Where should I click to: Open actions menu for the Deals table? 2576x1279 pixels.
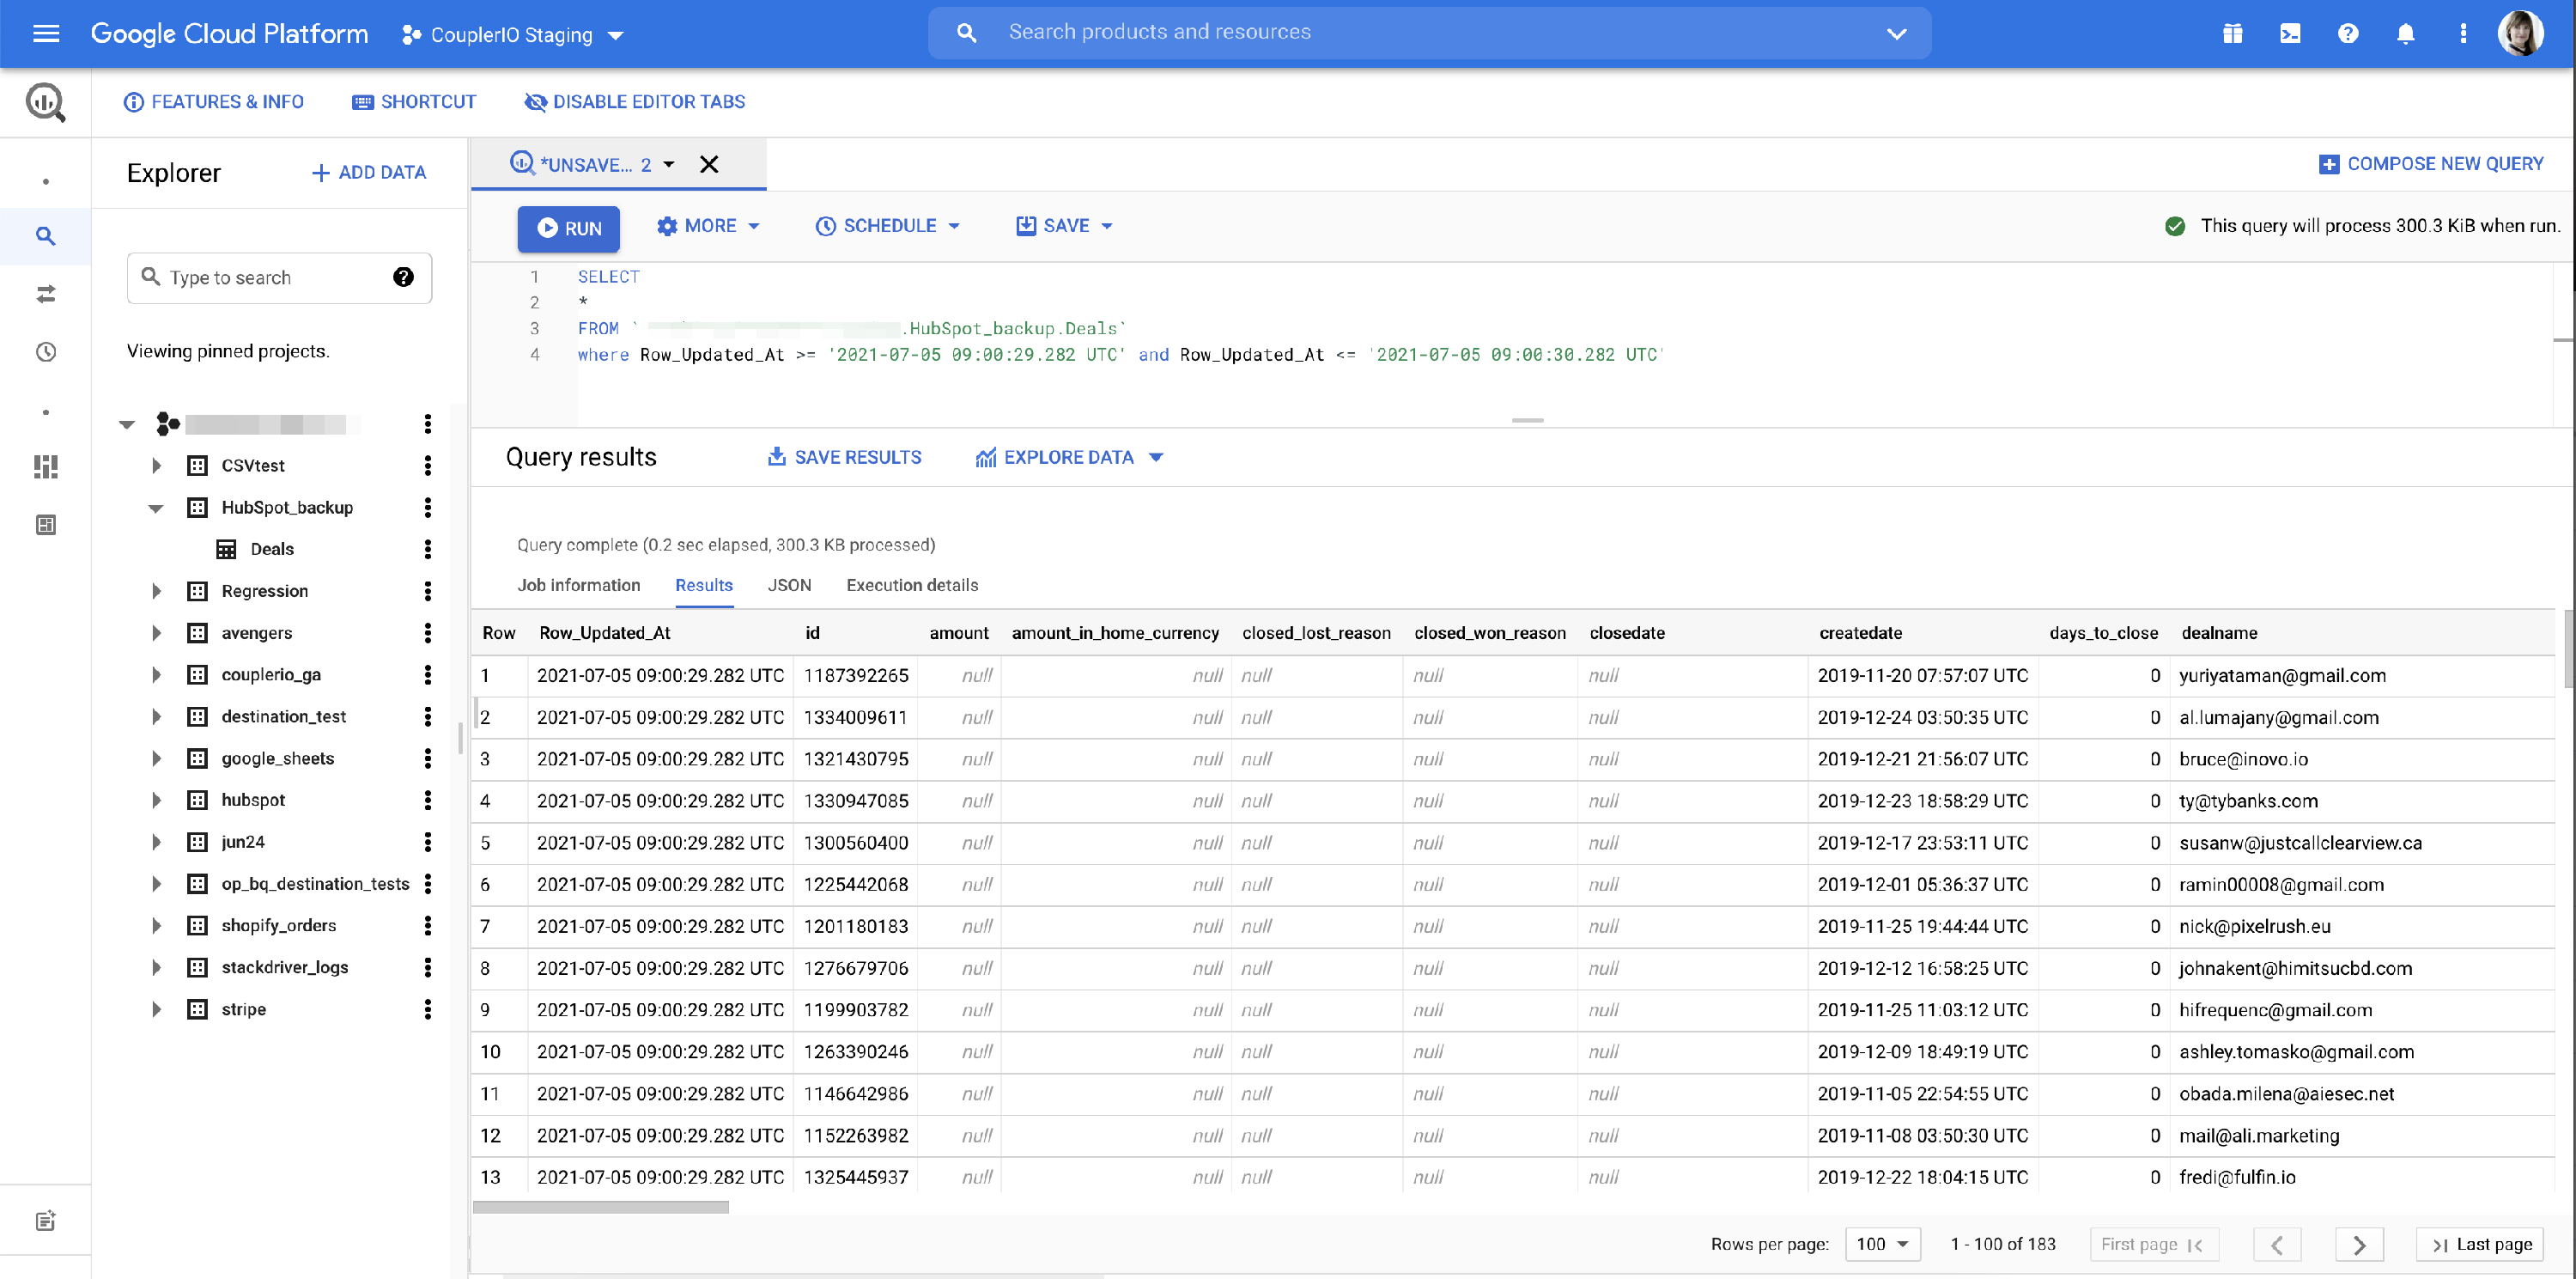pos(428,549)
